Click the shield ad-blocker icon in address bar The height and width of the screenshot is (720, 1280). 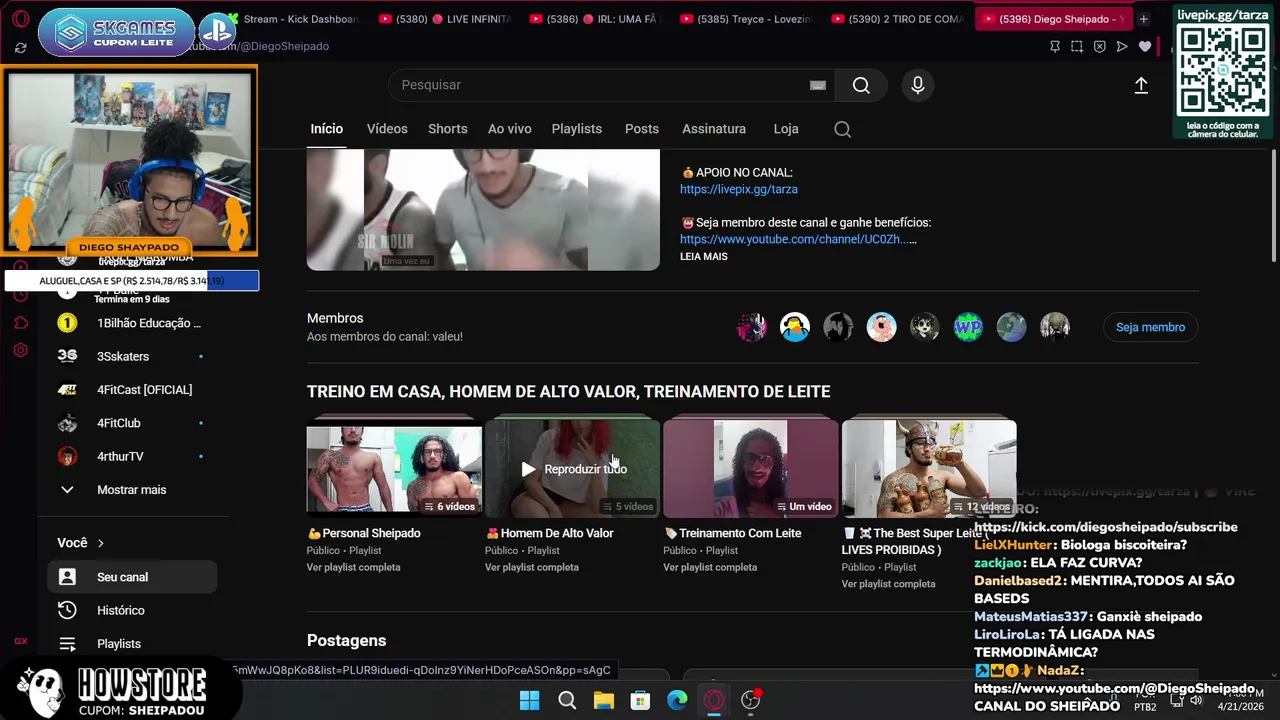(1099, 46)
